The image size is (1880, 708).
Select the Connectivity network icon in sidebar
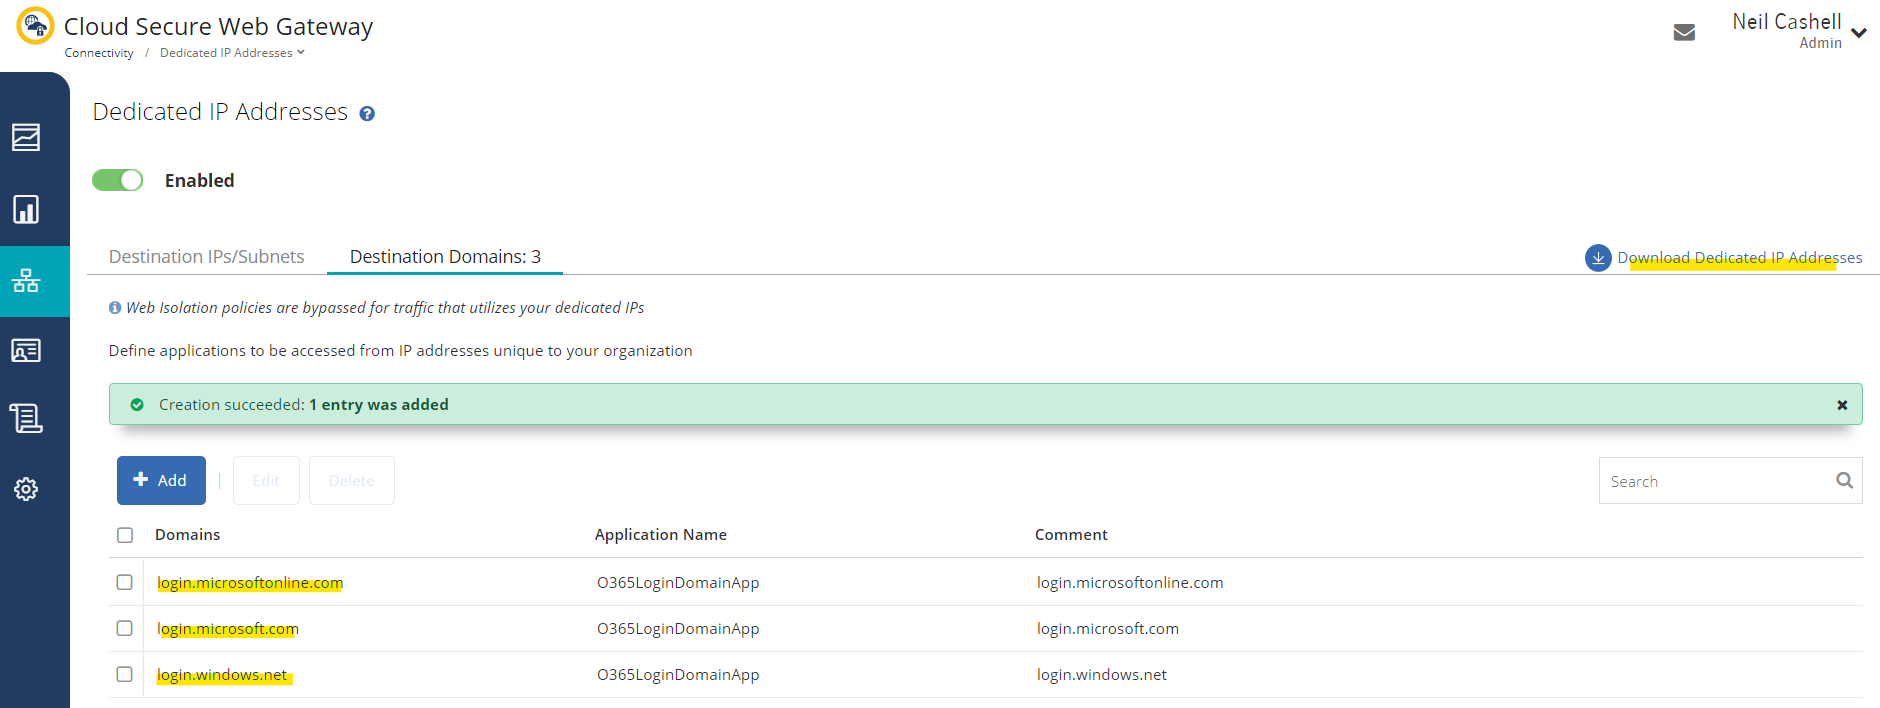(x=26, y=281)
